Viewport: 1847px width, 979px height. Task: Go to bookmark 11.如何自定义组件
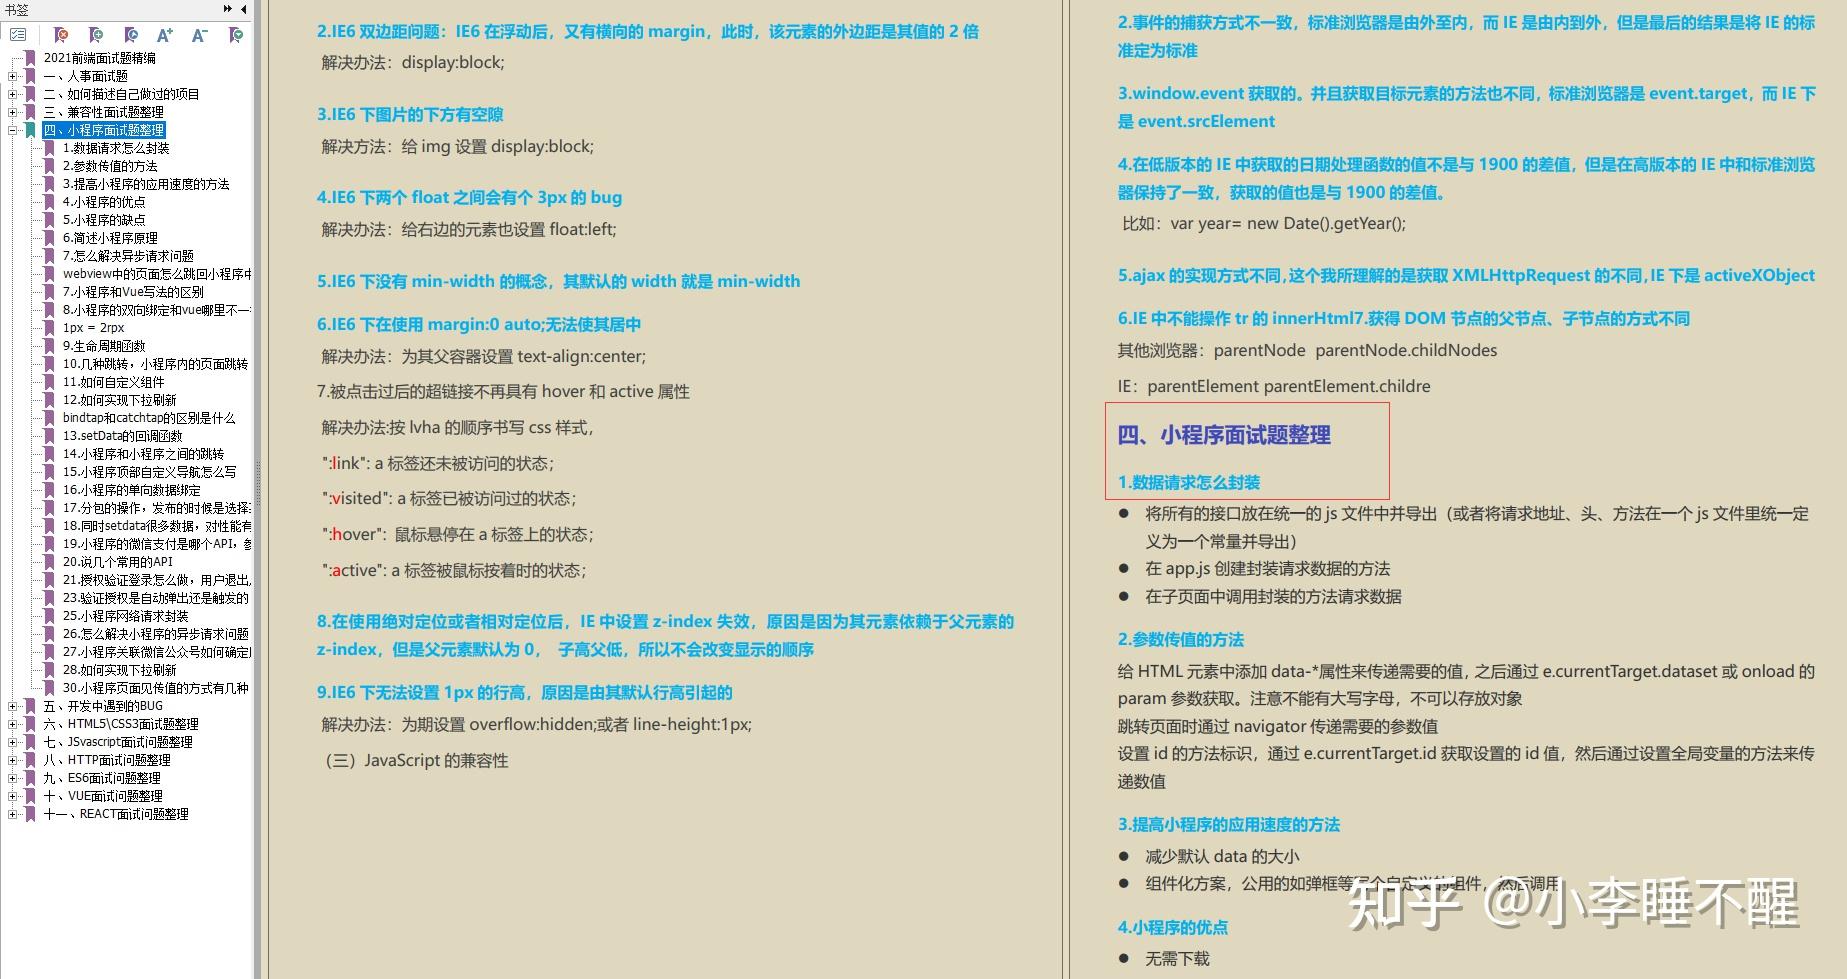coord(113,382)
